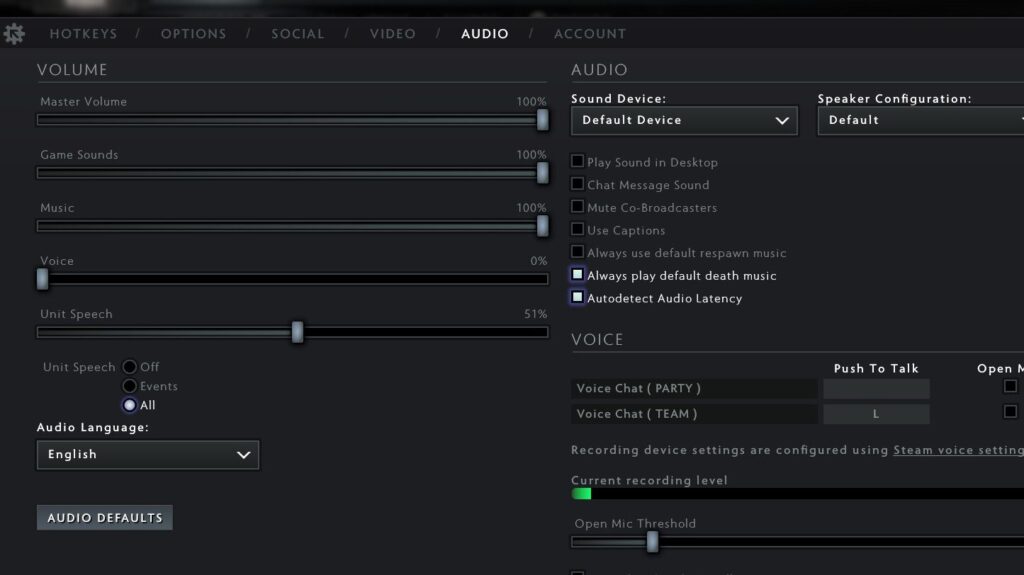Toggle the Chat Message Sound checkbox
This screenshot has width=1024, height=575.
pyautogui.click(x=578, y=184)
